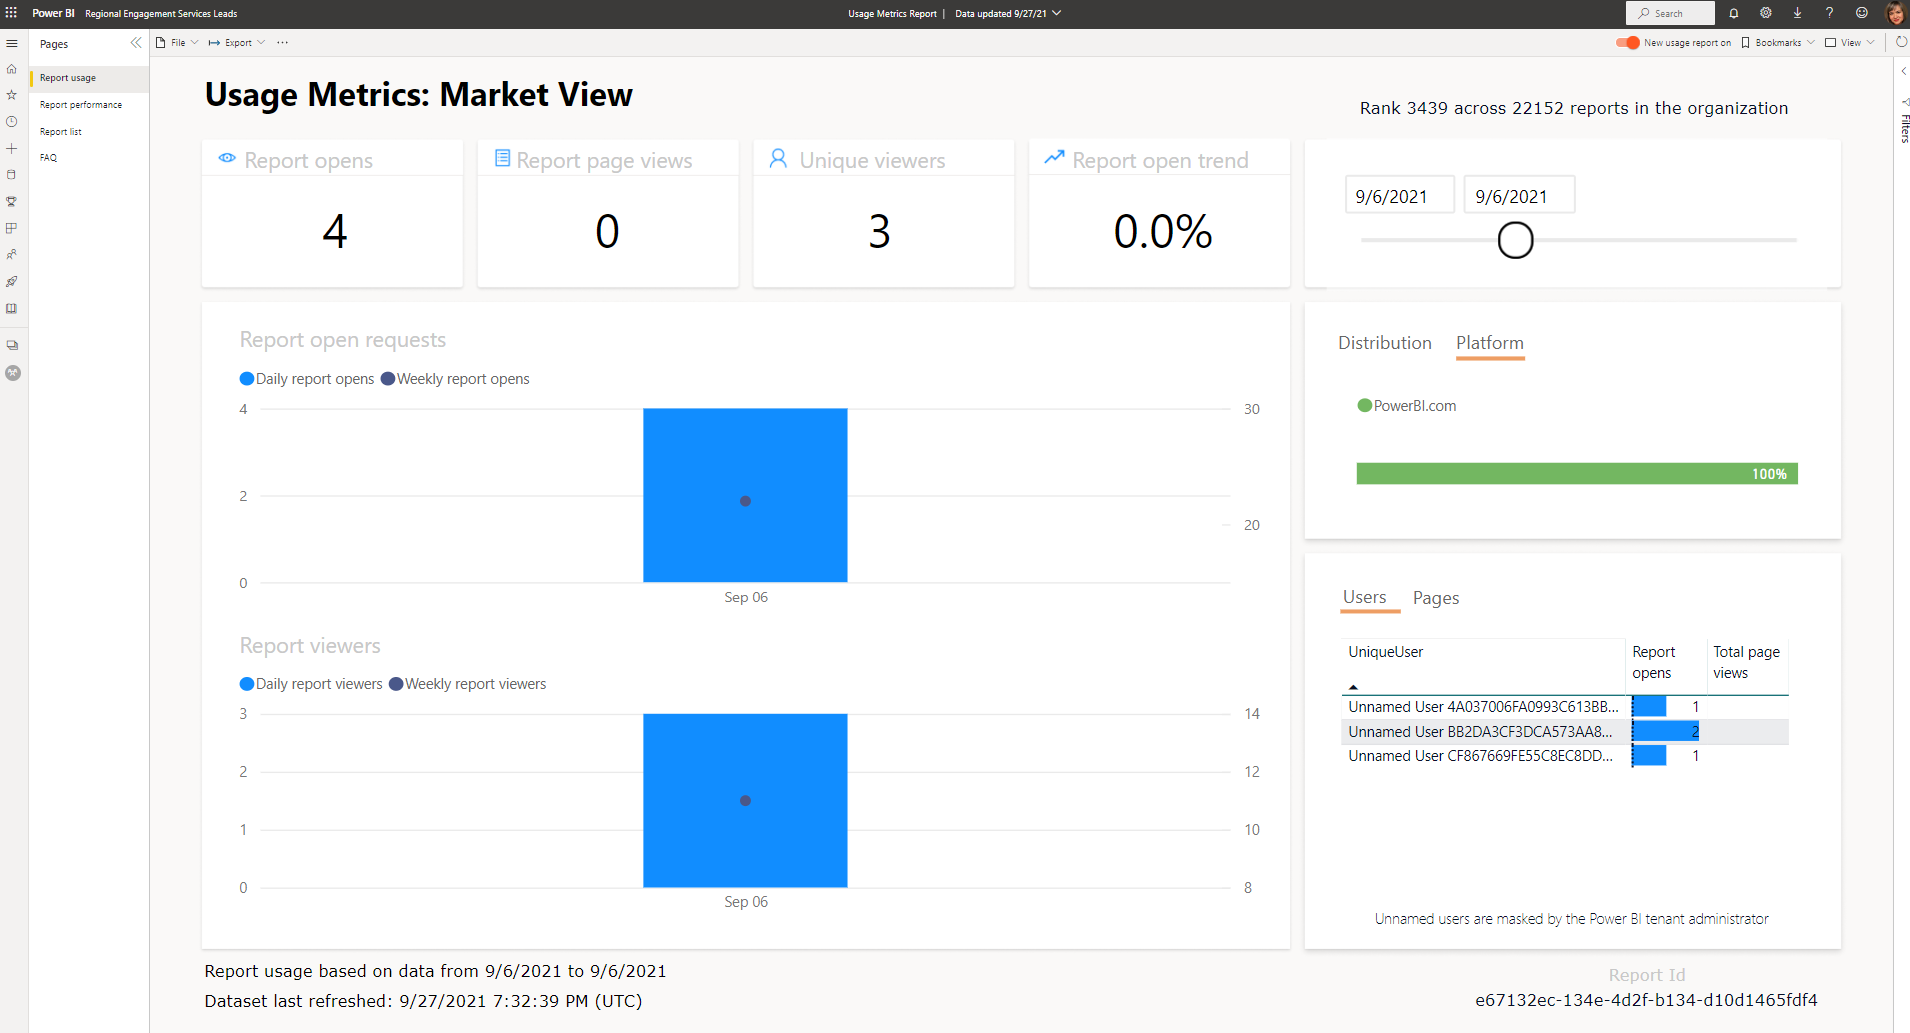Open Recent clock icon in sidebar
The width and height of the screenshot is (1910, 1033).
tap(12, 122)
